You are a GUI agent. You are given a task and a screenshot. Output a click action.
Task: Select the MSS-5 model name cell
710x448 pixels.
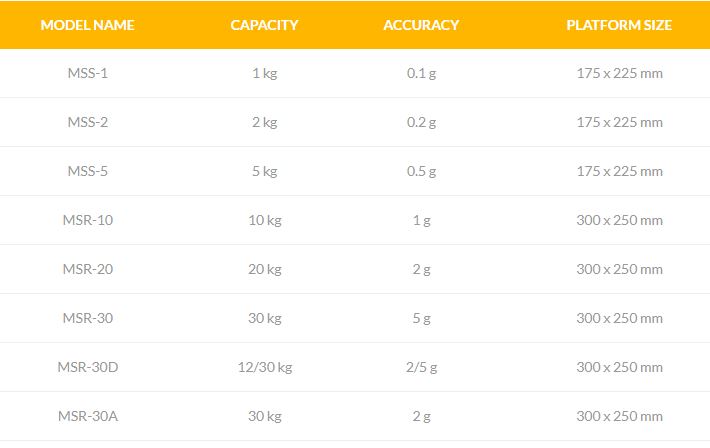click(87, 171)
